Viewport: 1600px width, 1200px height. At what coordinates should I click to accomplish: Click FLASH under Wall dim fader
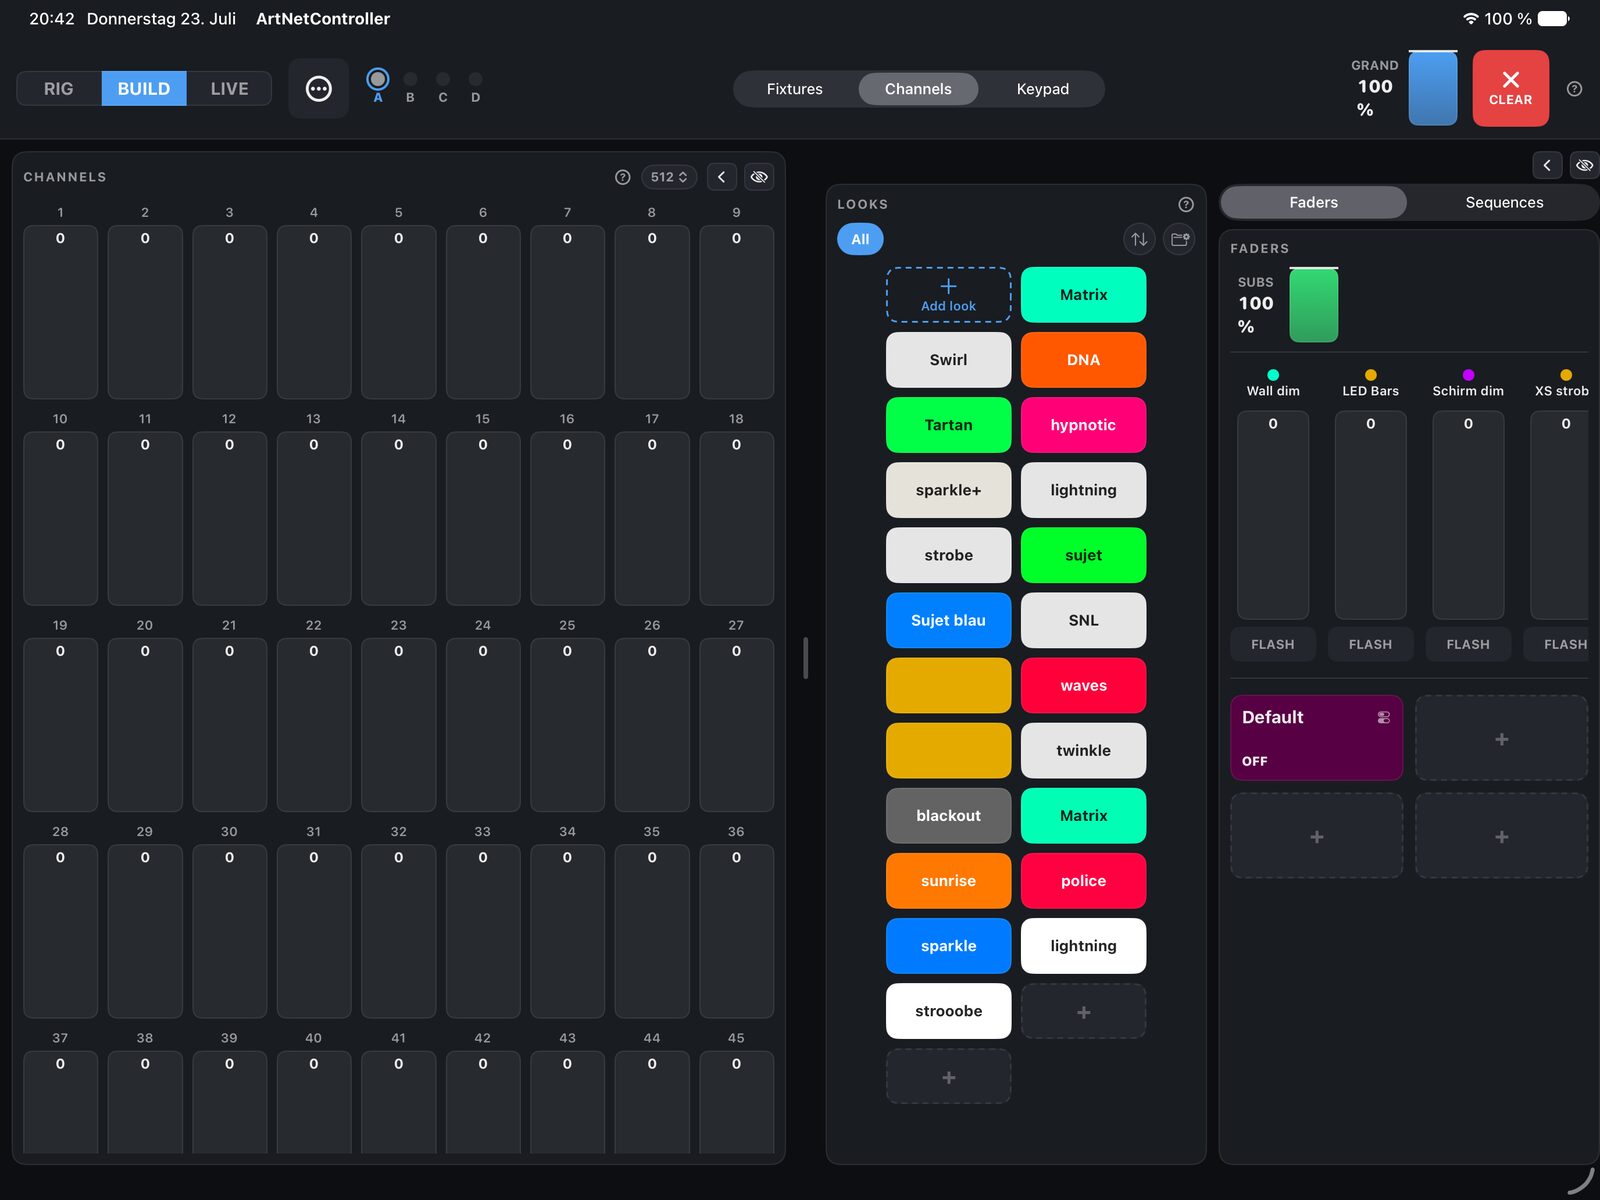pyautogui.click(x=1272, y=645)
